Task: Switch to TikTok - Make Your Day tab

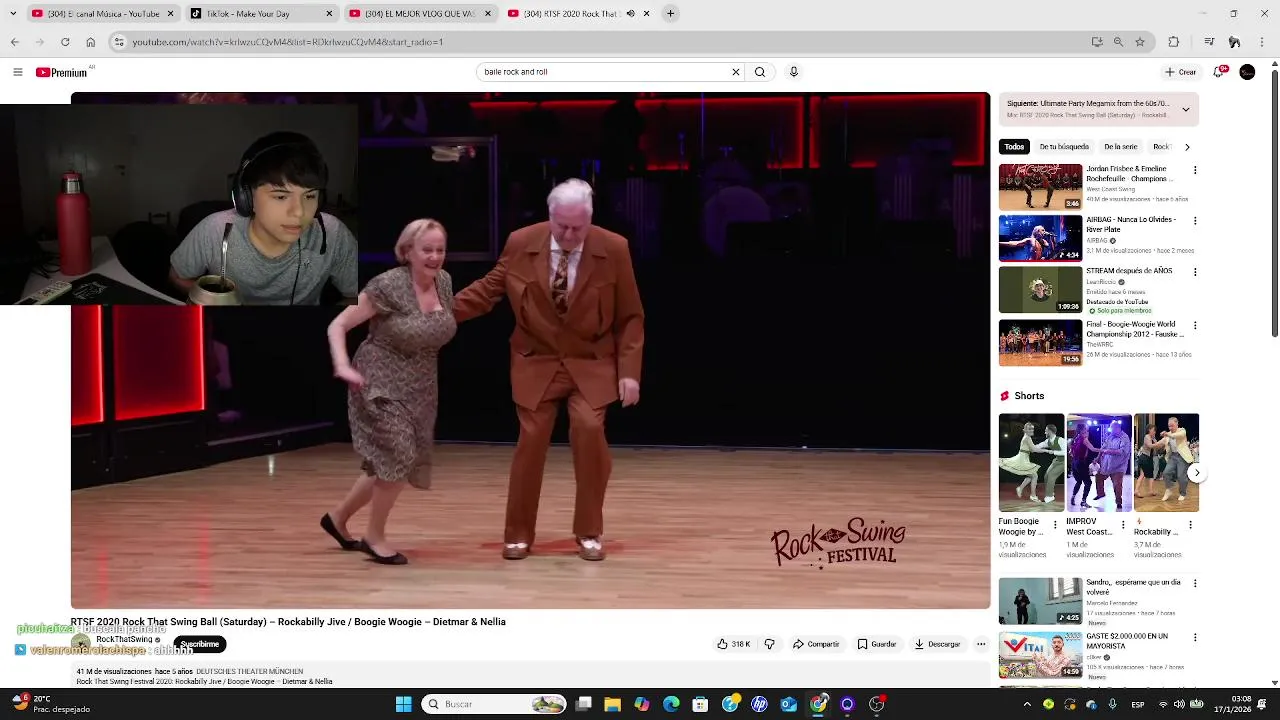Action: 260,14
